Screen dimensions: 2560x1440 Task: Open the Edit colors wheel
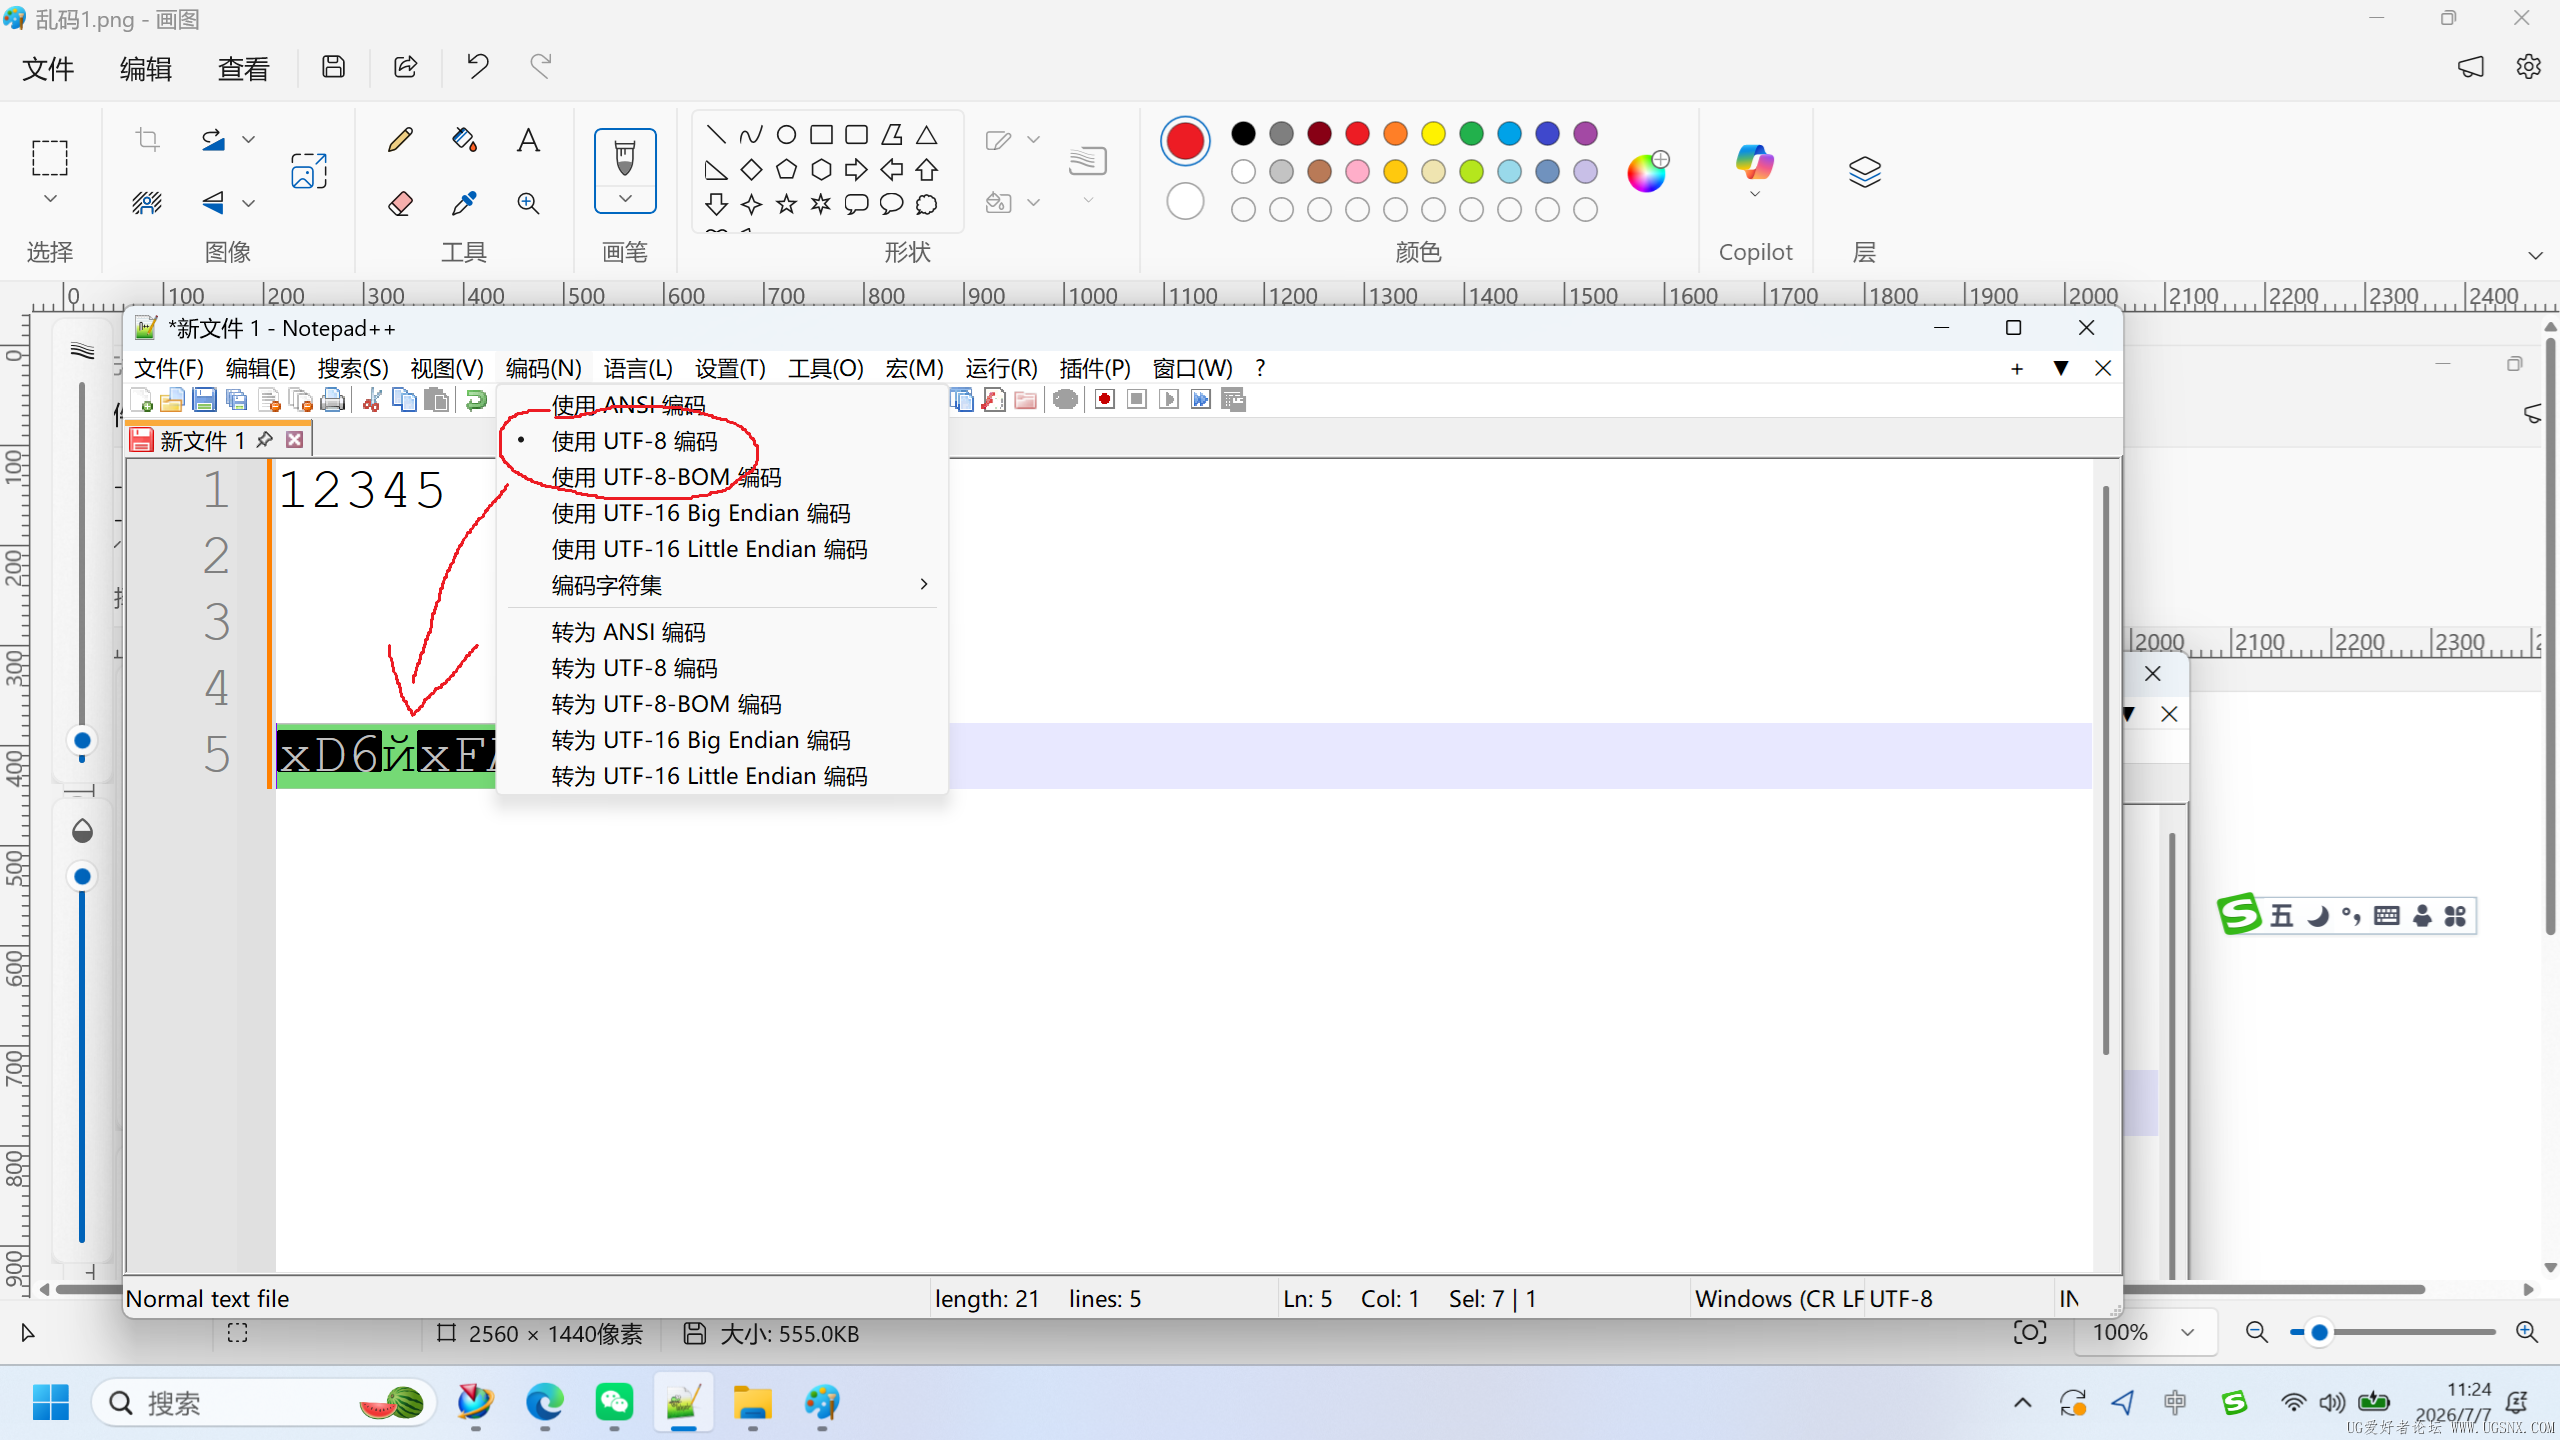point(1647,172)
